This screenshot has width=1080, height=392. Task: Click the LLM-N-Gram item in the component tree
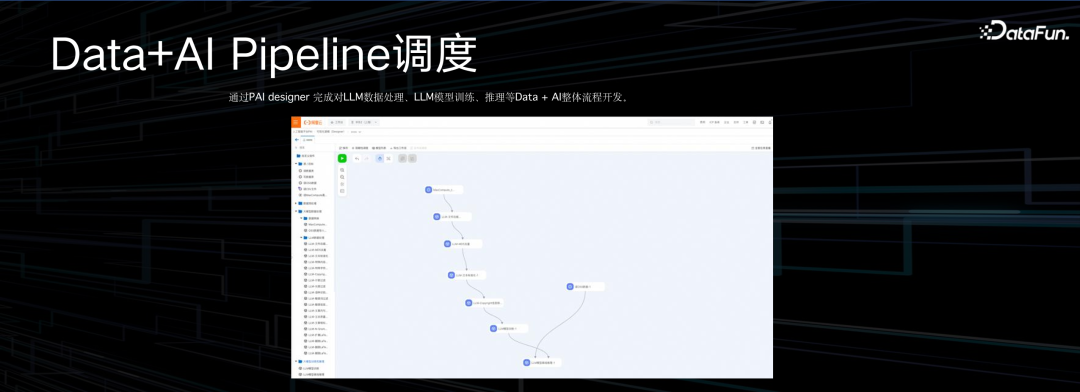pos(315,329)
